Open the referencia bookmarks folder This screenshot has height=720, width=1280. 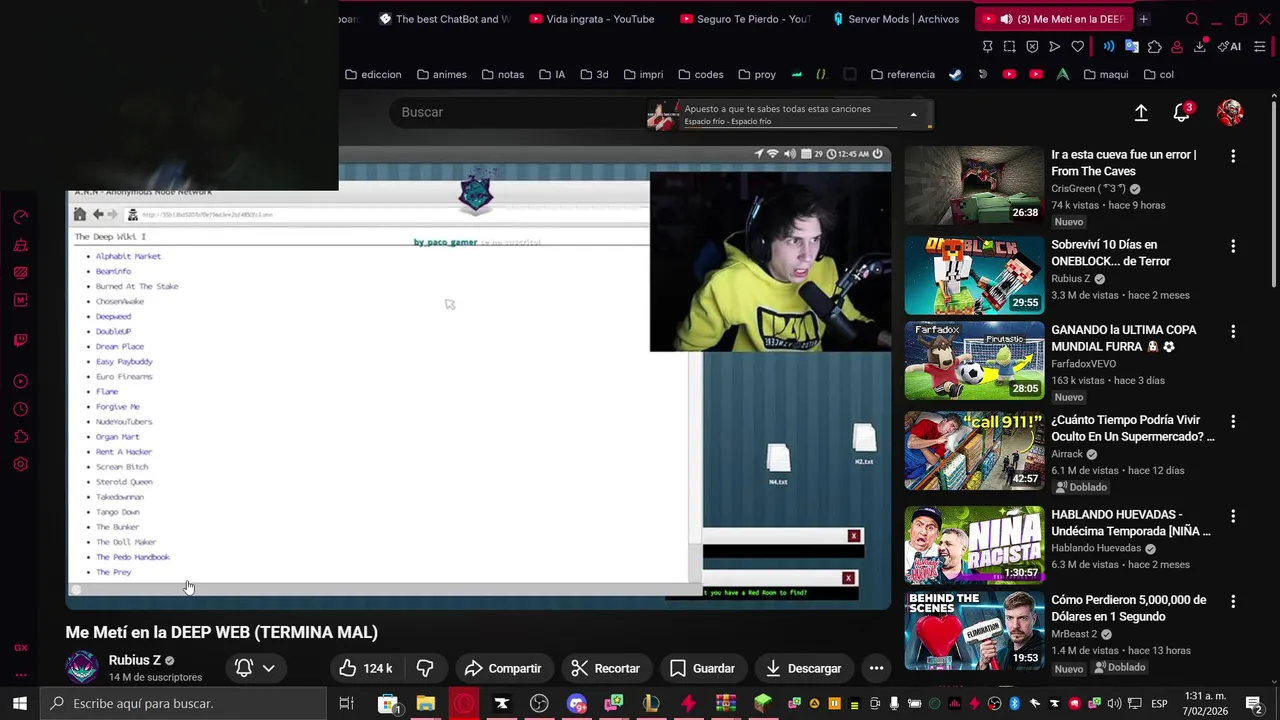(903, 74)
